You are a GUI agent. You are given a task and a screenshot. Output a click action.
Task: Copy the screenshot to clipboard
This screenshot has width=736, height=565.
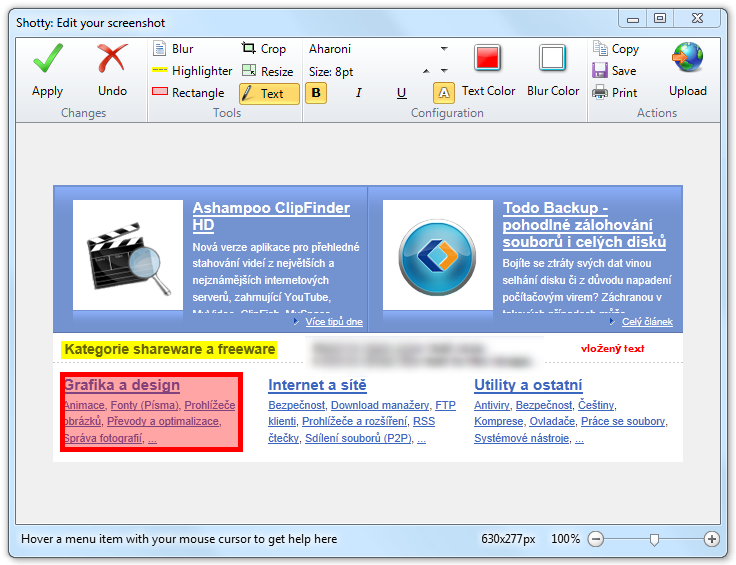point(615,49)
